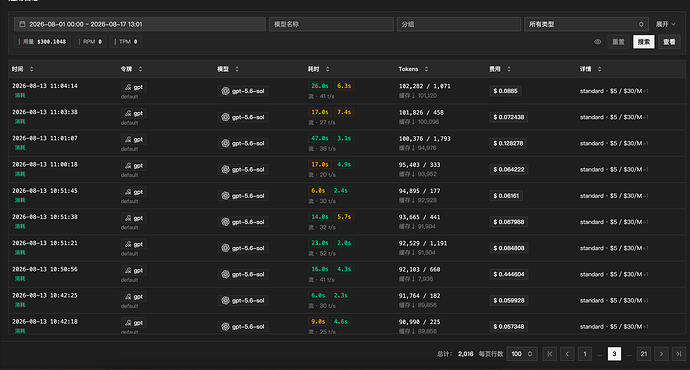Viewport: 690px width, 370px height.
Task: Click the 查看 view button
Action: [669, 42]
